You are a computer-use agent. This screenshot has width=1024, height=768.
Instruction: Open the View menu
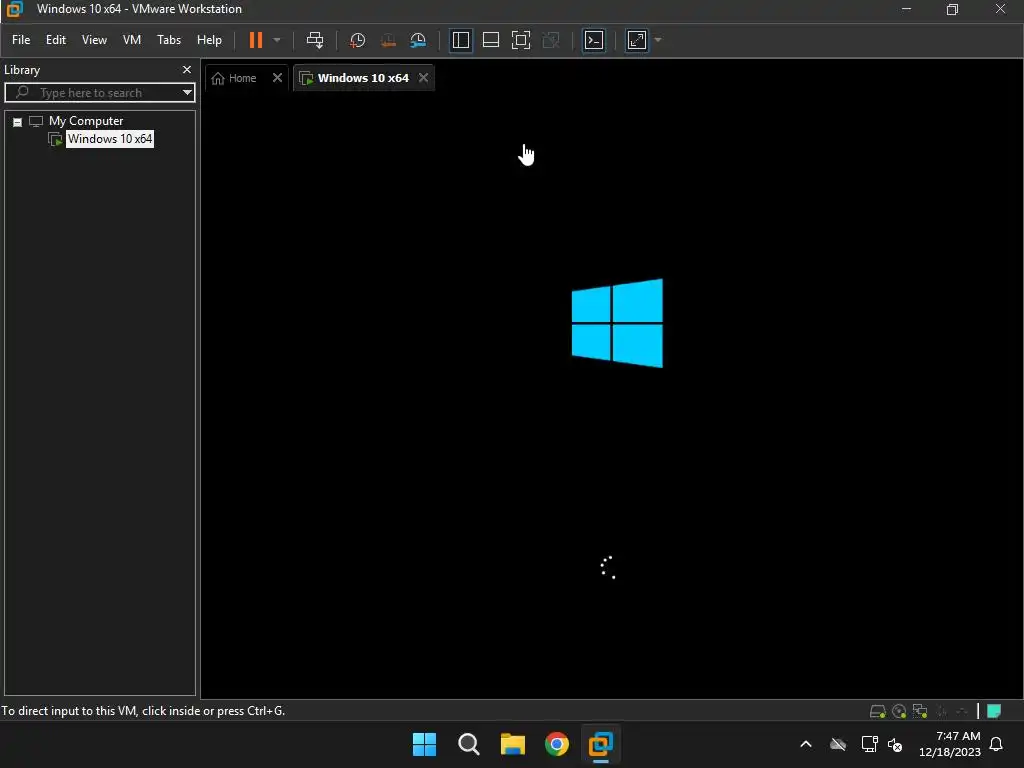94,40
